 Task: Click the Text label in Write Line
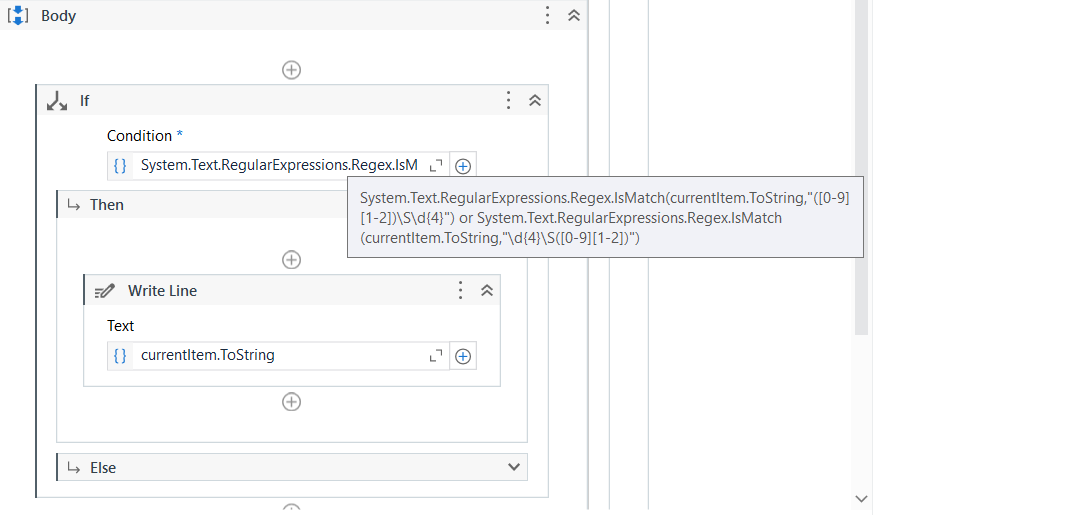point(120,326)
